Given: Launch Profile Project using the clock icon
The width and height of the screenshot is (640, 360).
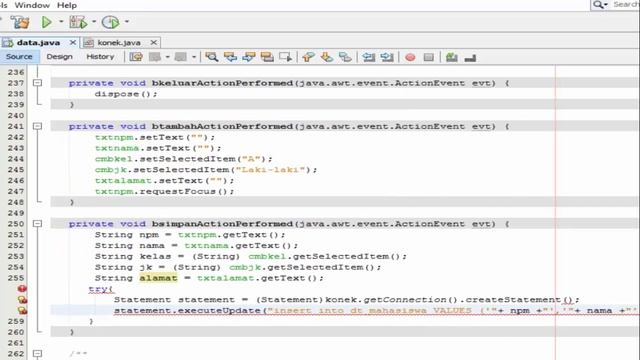Looking at the screenshot, I should 110,22.
